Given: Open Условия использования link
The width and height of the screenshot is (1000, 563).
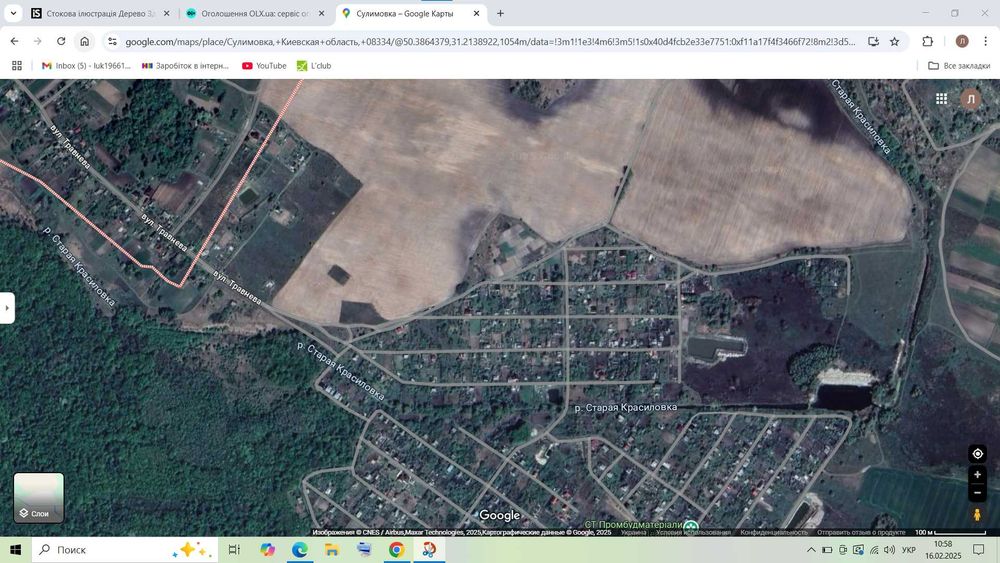Looking at the screenshot, I should coord(693,532).
